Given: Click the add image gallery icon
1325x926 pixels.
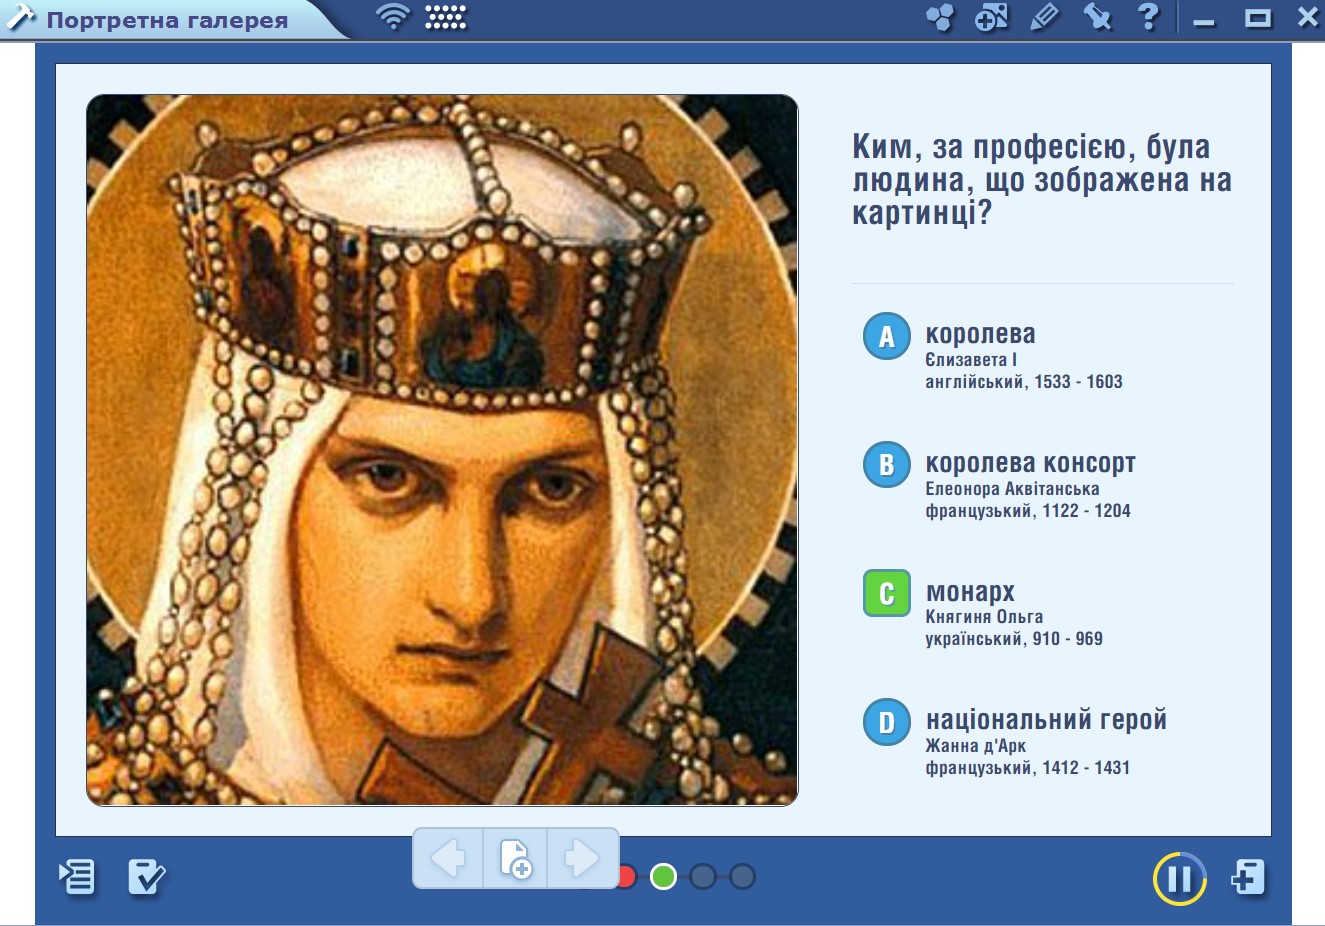Looking at the screenshot, I should click(x=992, y=17).
